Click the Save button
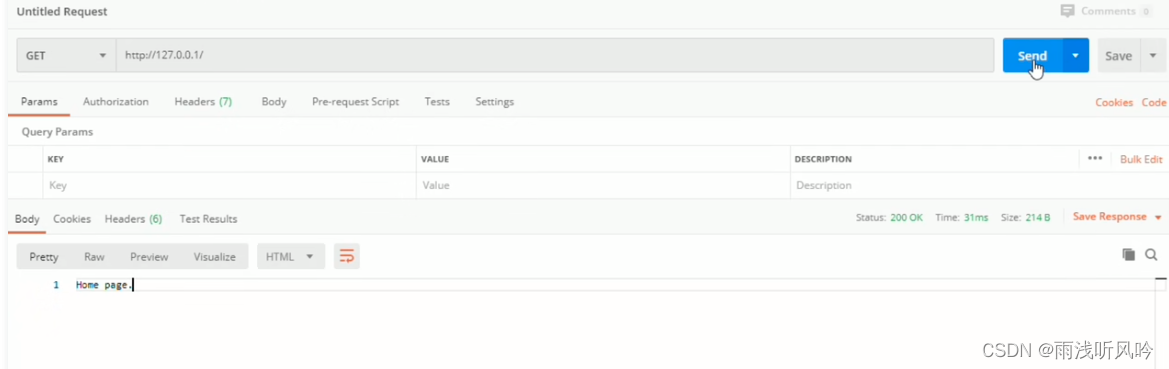Viewport: 1169px width, 369px height. pyautogui.click(x=1118, y=56)
